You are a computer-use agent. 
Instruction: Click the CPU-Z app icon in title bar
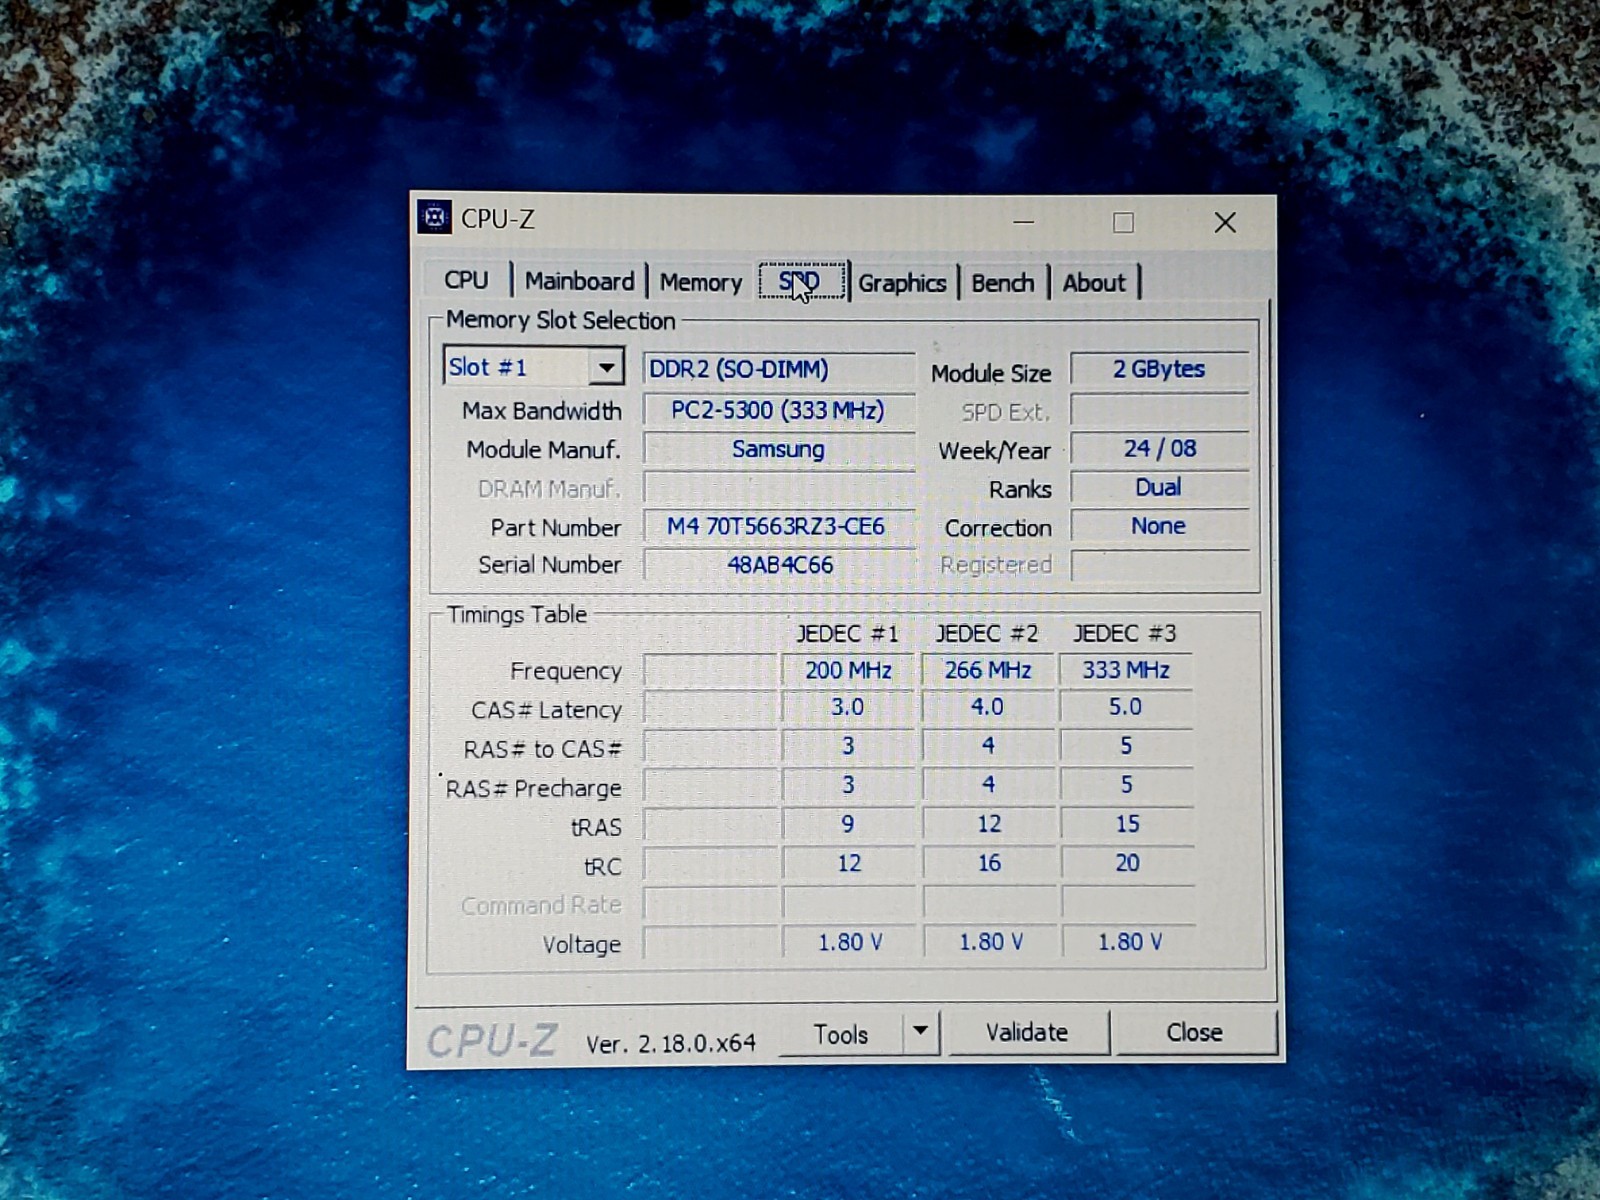point(434,217)
